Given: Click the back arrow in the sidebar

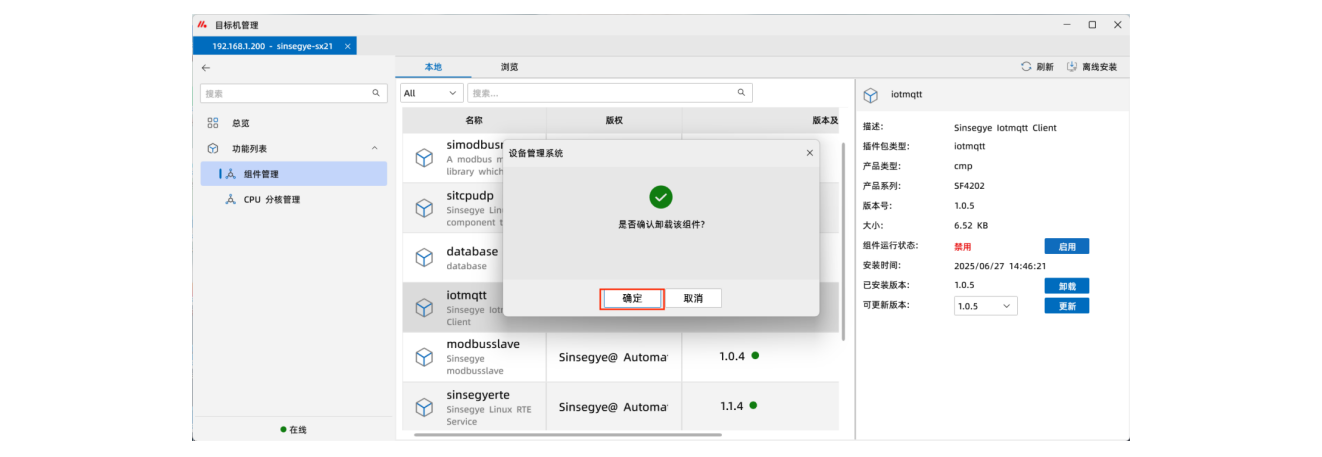Looking at the screenshot, I should tap(206, 67).
